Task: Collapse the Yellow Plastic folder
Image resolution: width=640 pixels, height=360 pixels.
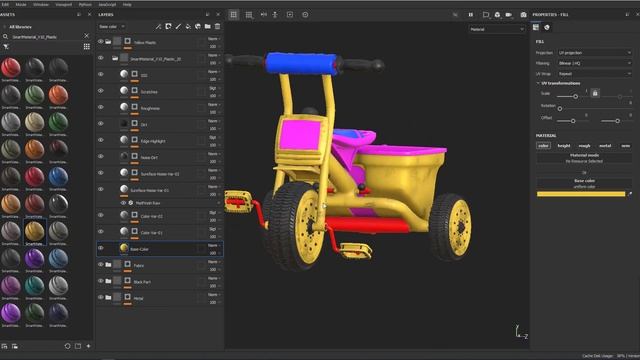Action: click(108, 42)
